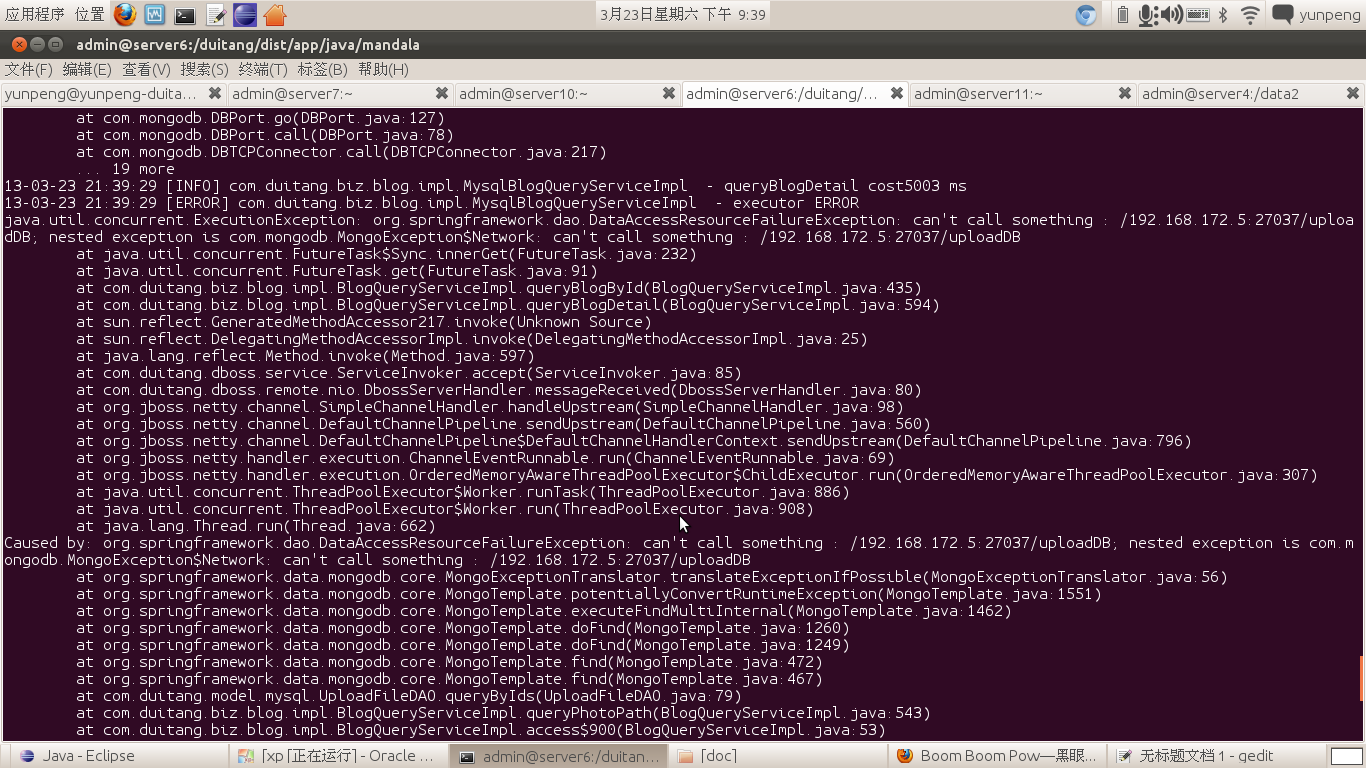The width and height of the screenshot is (1366, 768).
Task: Click the "GeneratedMethodAccessor217.invoke(Unknown Source)" line
Action: click(x=364, y=322)
